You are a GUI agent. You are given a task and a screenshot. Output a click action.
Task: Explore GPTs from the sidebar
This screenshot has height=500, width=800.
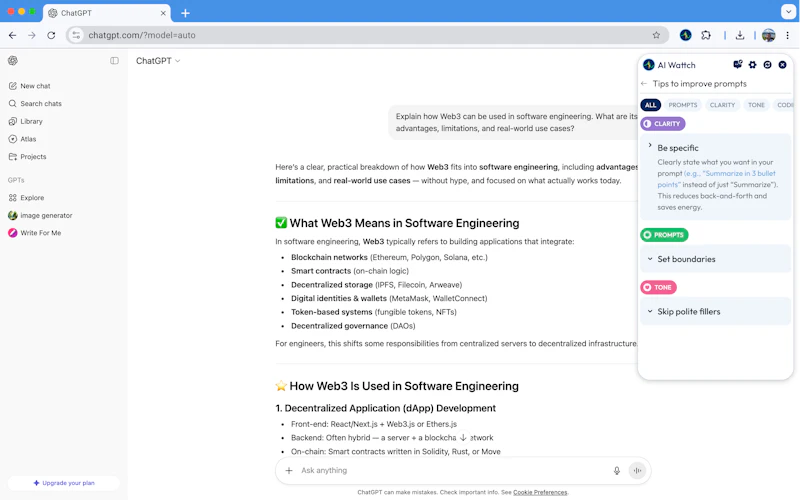[x=27, y=197]
